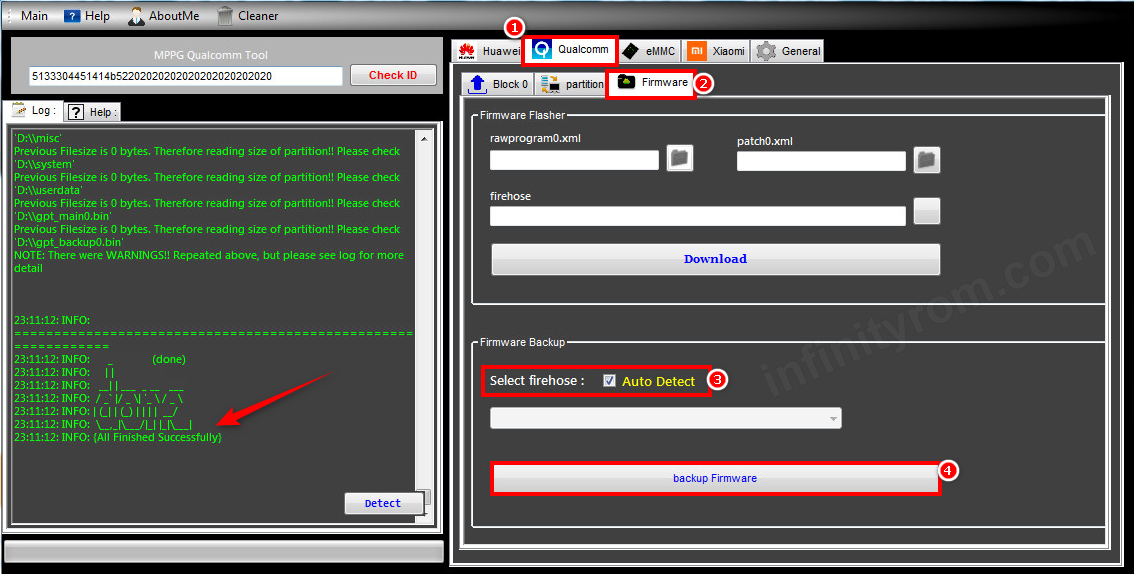Click the eMMC chip icon
1134x574 pixels.
click(631, 51)
